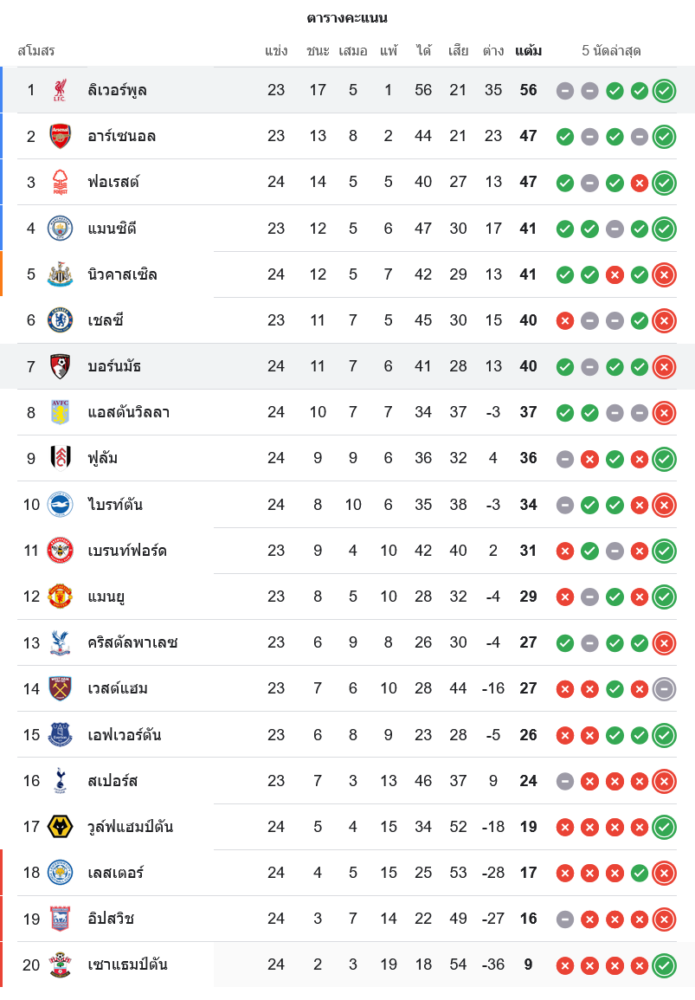Click West Ham's circled latest draw icon

coord(664,689)
